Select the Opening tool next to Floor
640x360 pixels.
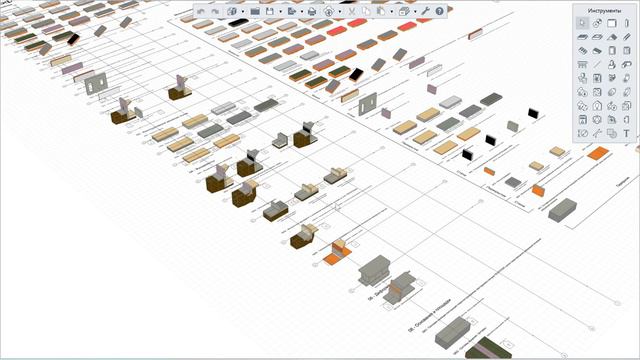point(597,37)
